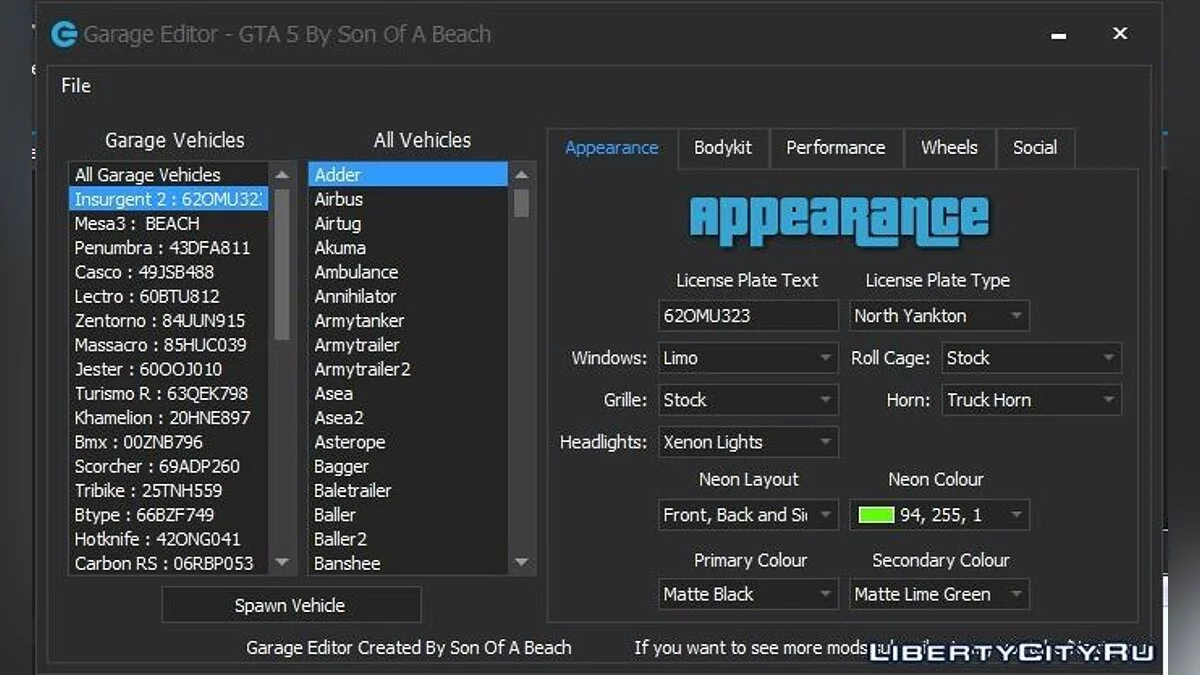Pick Ambulance from All Vehicles
The height and width of the screenshot is (675, 1200).
(408, 272)
